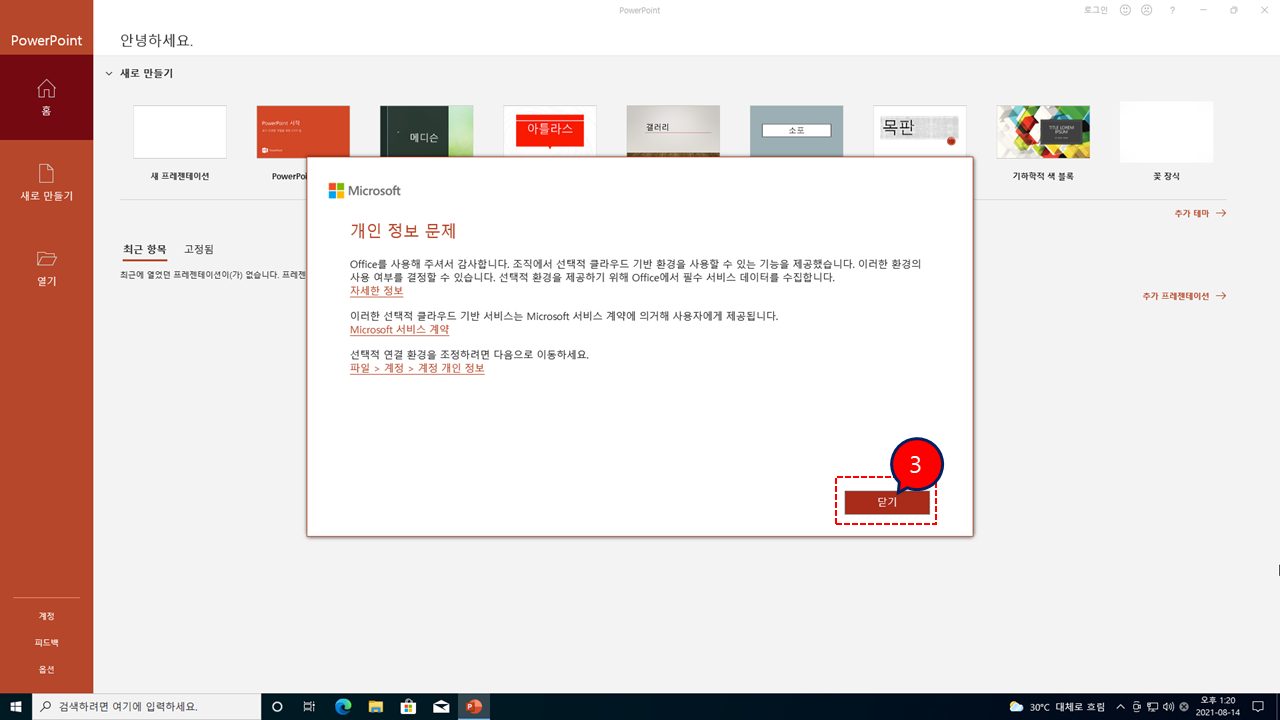Open the notification center icon
The width and height of the screenshot is (1280, 720).
pyautogui.click(x=1258, y=706)
